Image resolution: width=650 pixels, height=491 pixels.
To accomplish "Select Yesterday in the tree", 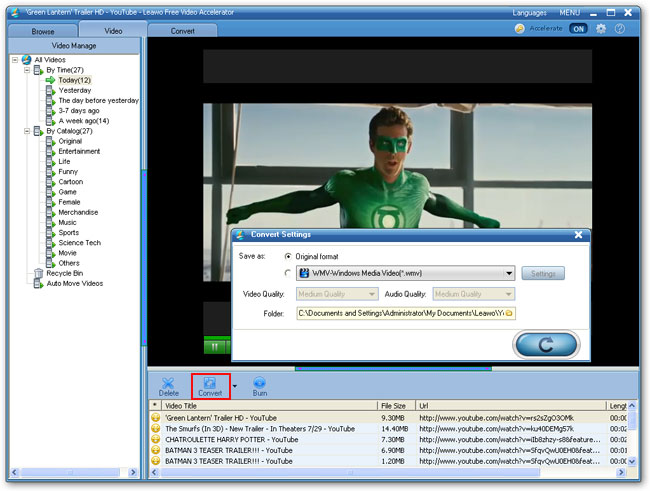I will coord(75,90).
